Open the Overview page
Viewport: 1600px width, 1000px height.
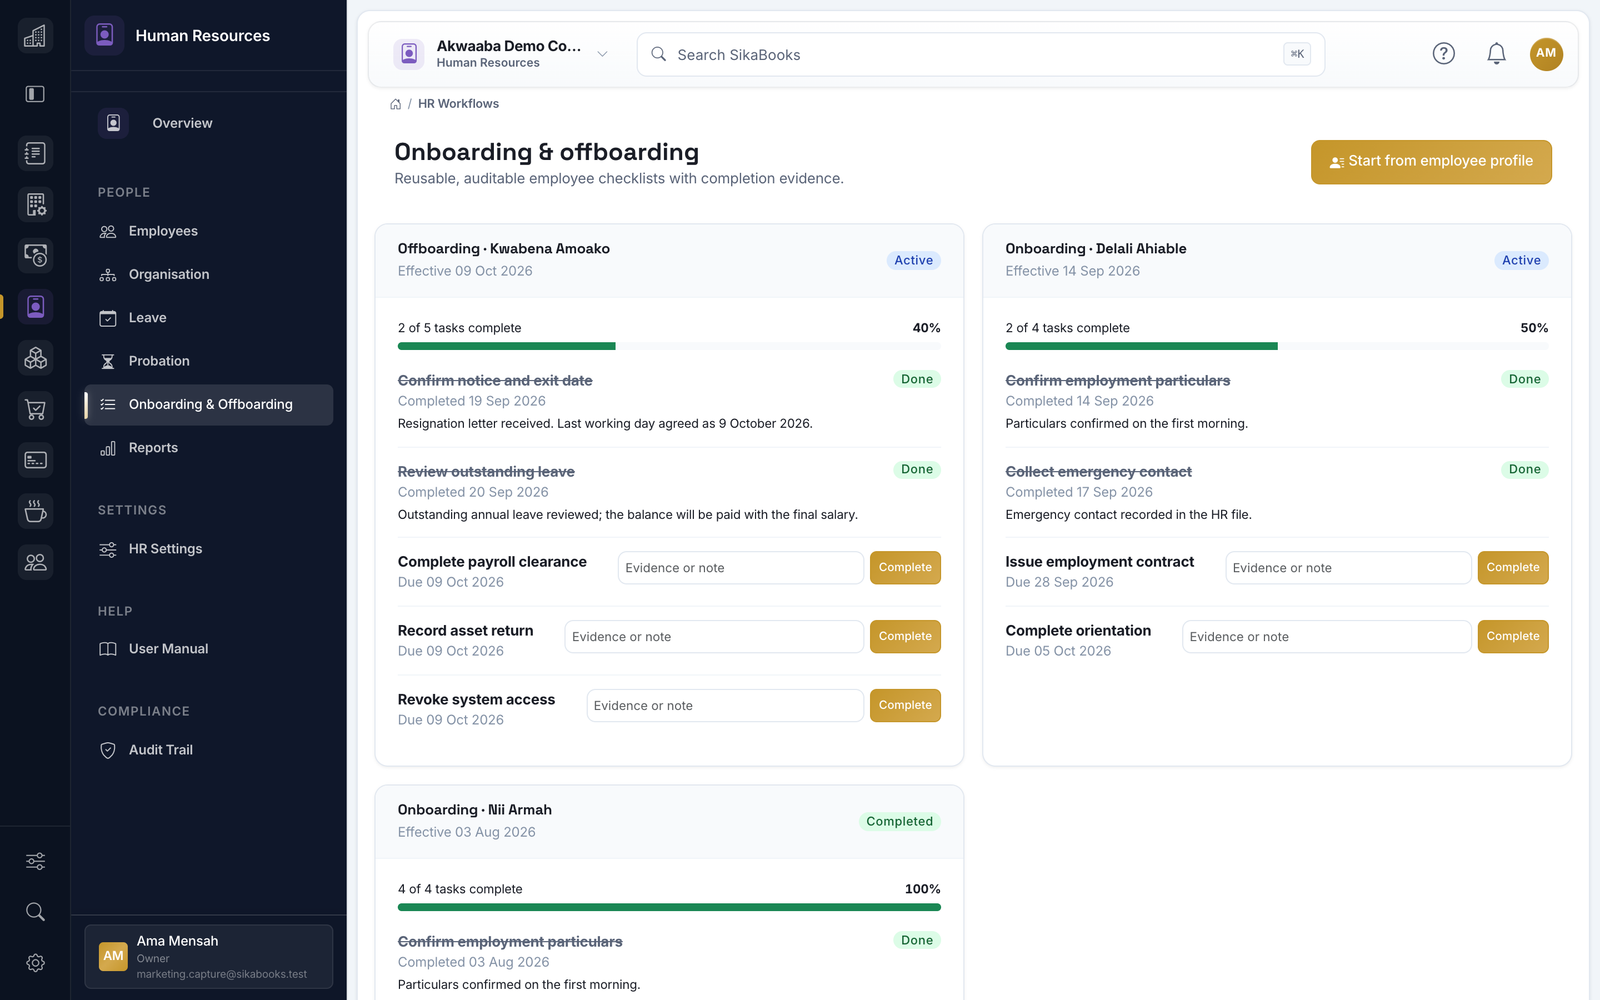pyautogui.click(x=209, y=123)
